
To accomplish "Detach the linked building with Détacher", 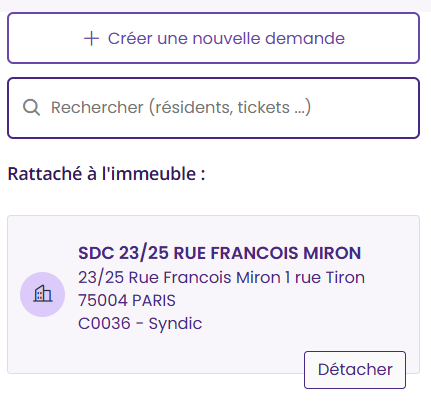I will pos(355,370).
